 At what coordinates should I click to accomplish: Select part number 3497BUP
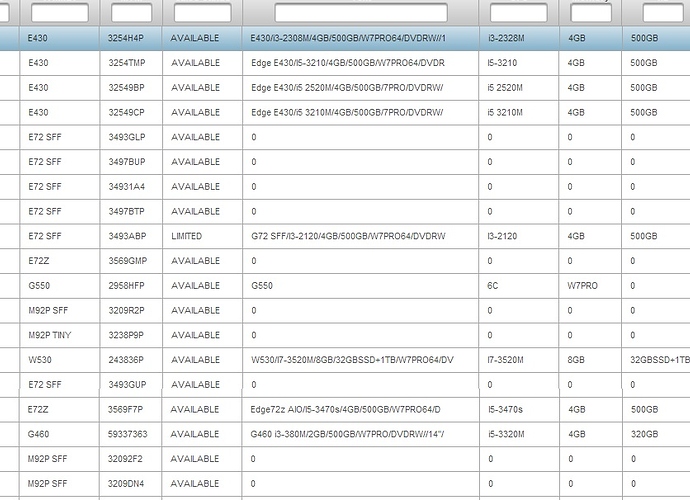pyautogui.click(x=127, y=162)
